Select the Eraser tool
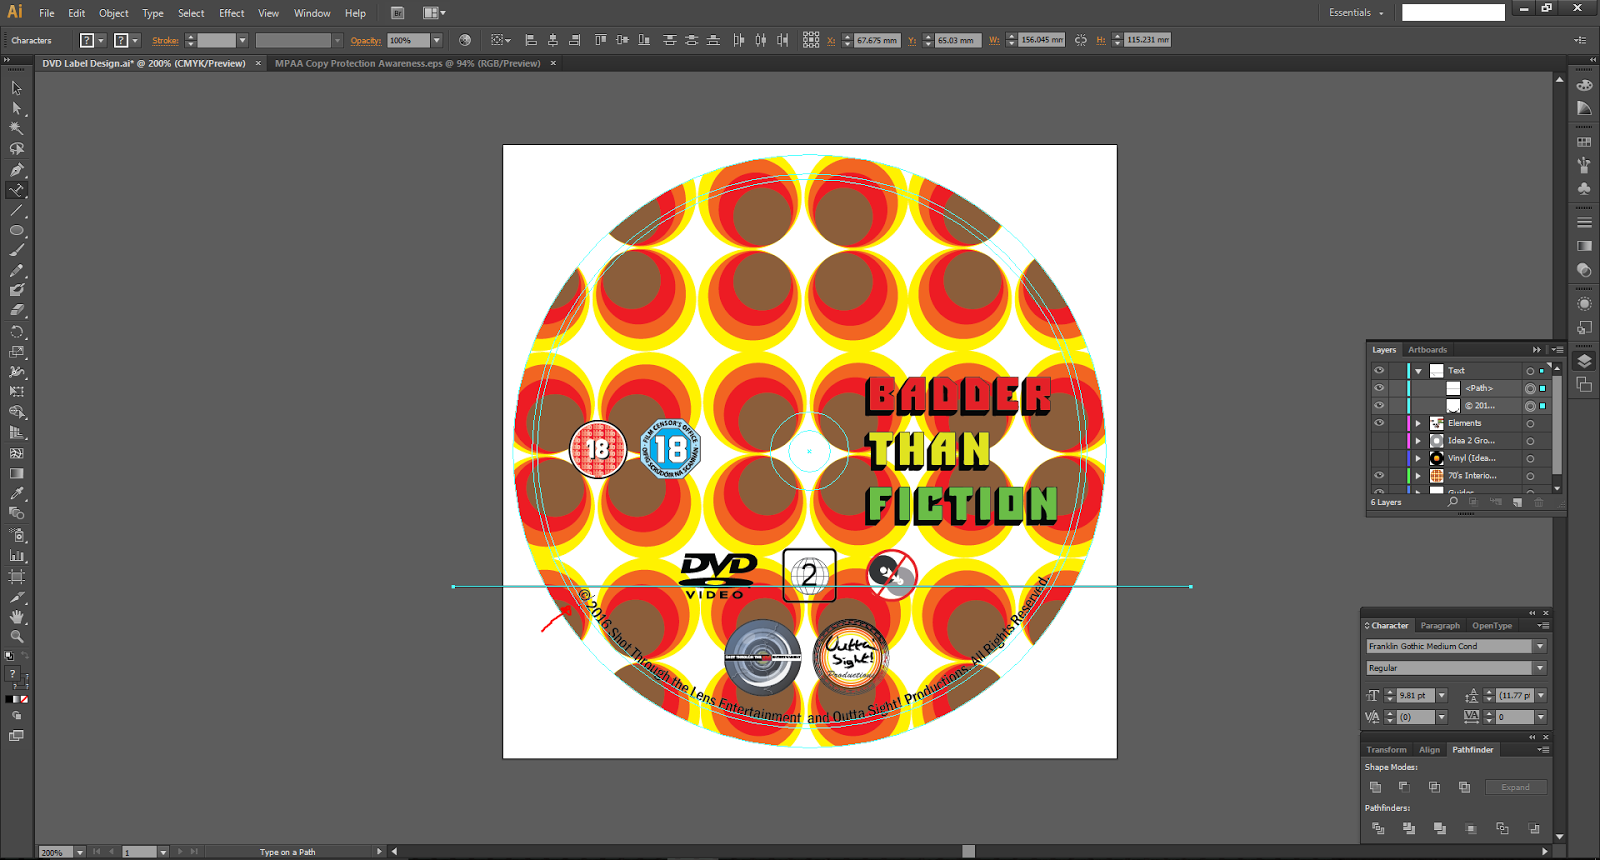The width and height of the screenshot is (1600, 860). [17, 311]
